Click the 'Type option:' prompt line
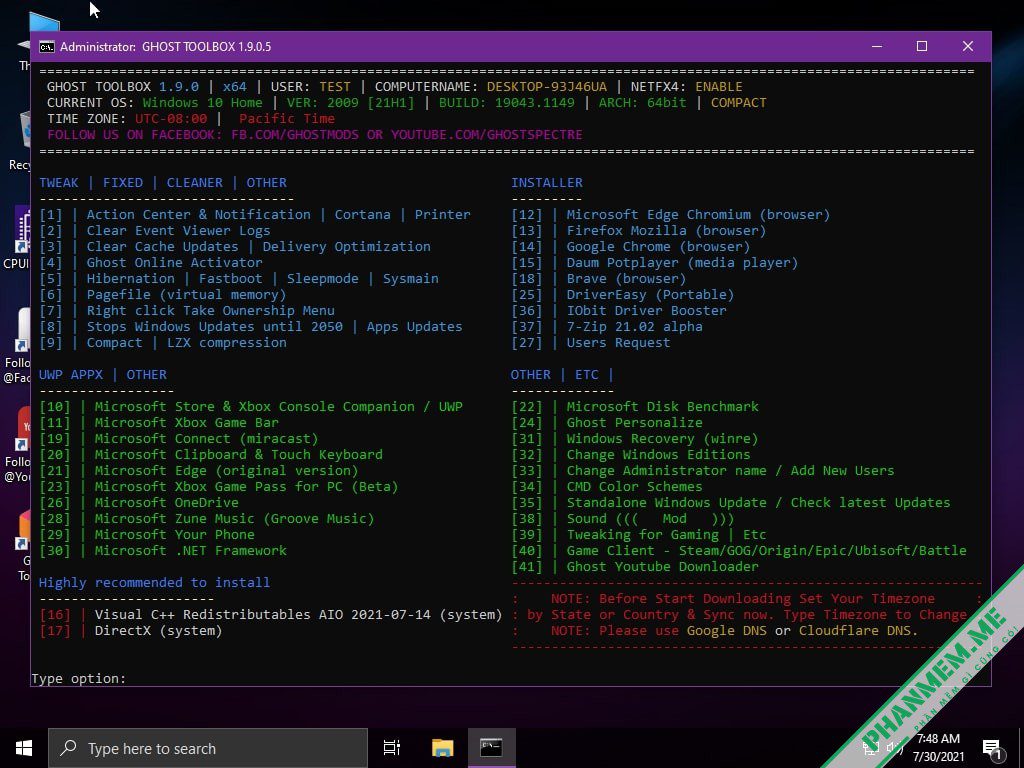This screenshot has height=768, width=1024. tap(78, 679)
